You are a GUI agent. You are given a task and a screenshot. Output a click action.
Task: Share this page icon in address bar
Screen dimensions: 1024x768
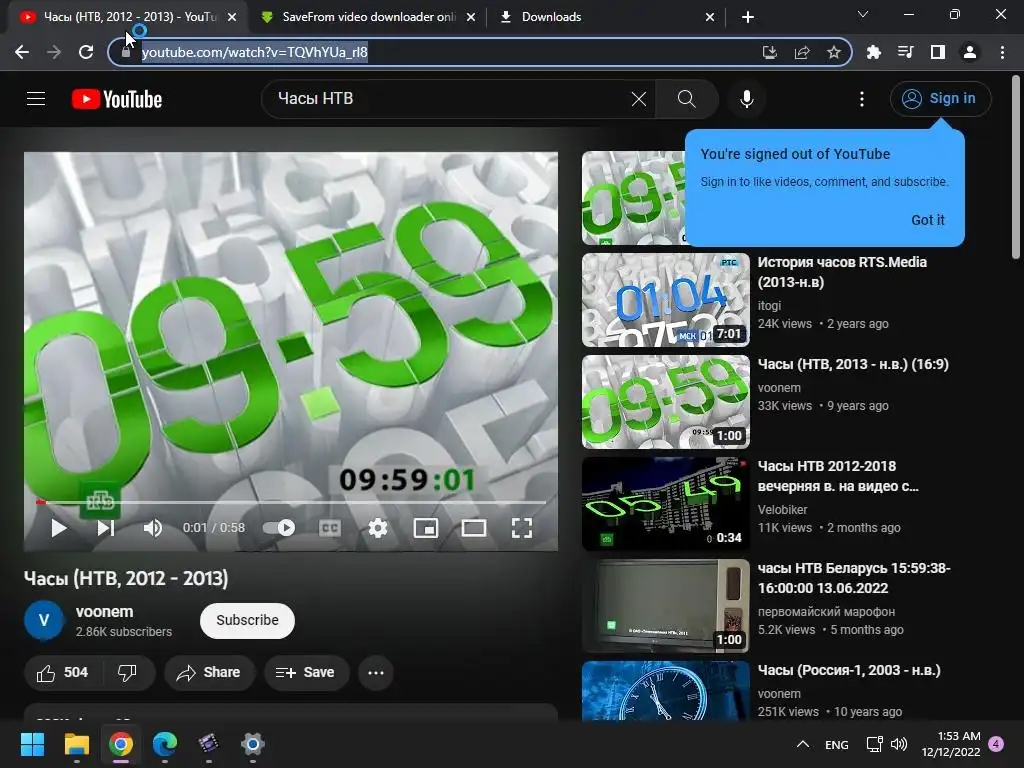[802, 52]
